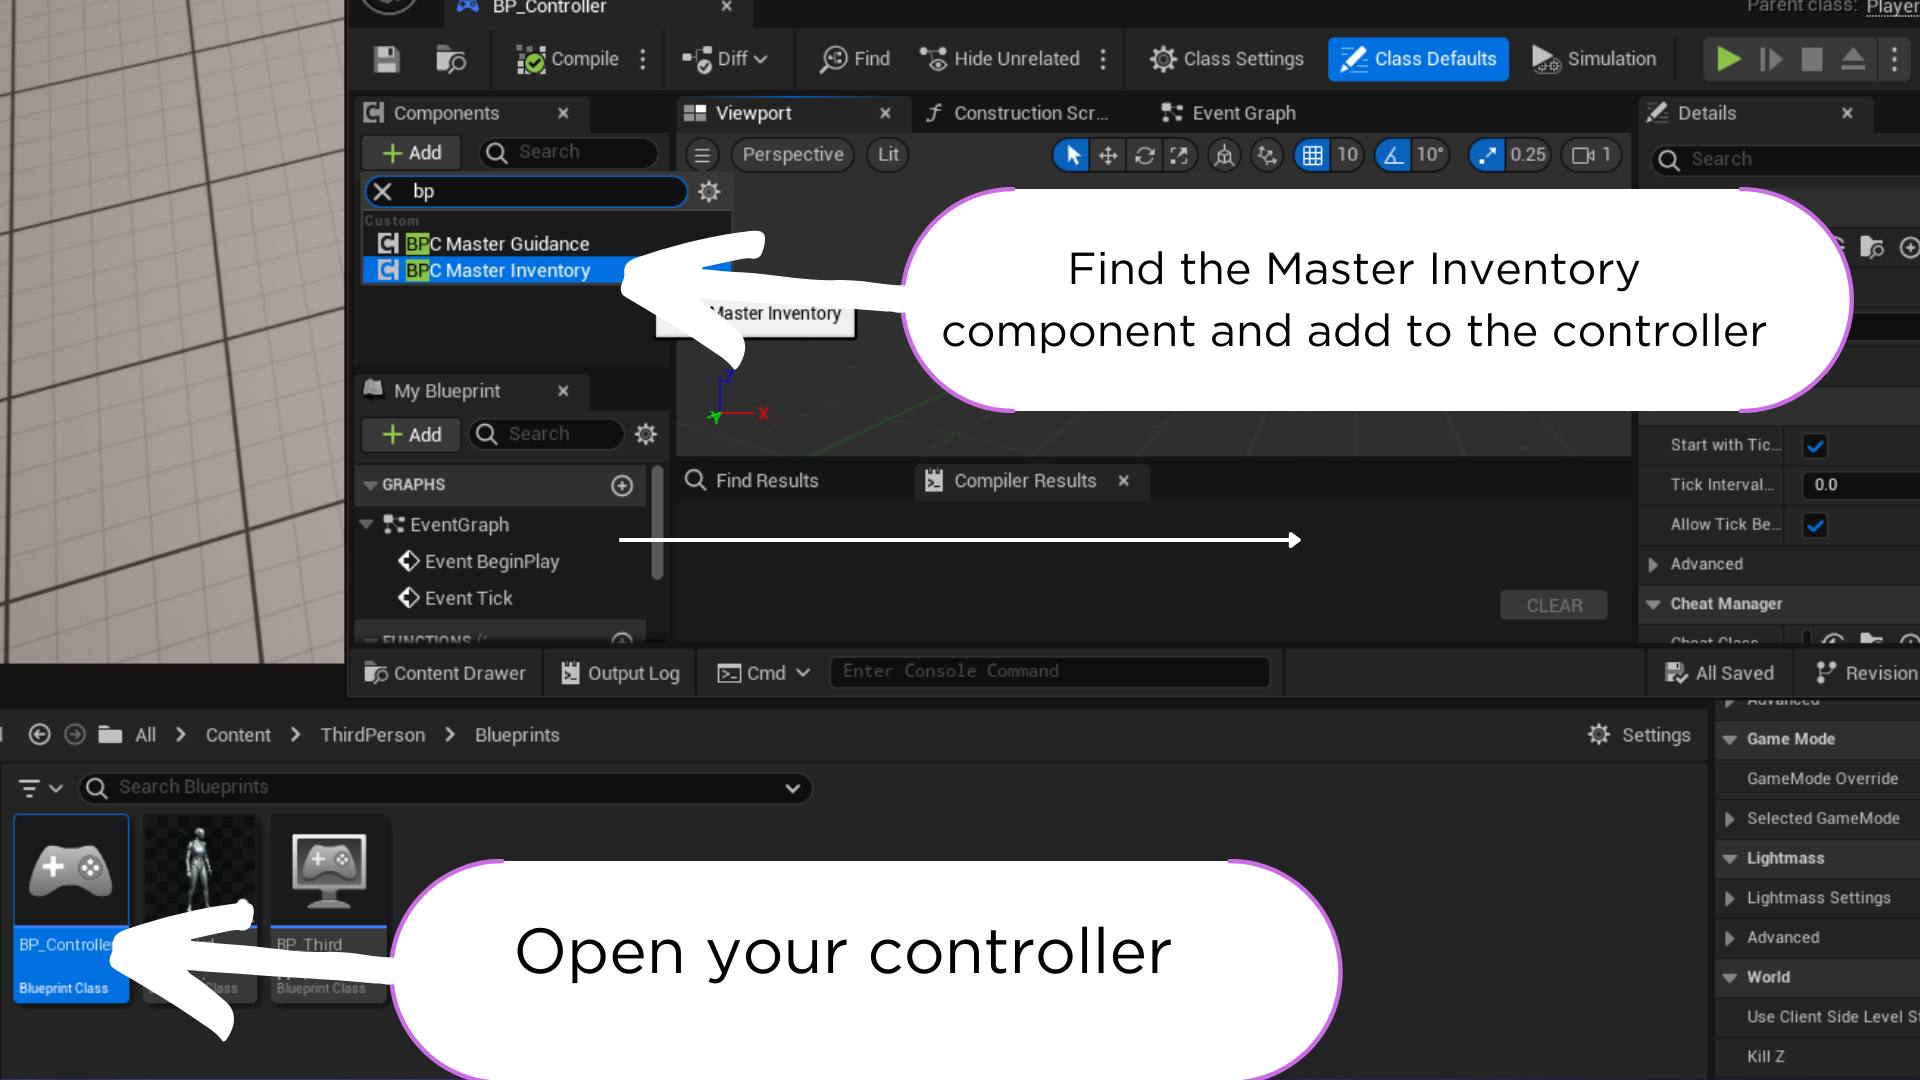Compile the blueprint
Screen dimensions: 1920x1080
coord(567,59)
